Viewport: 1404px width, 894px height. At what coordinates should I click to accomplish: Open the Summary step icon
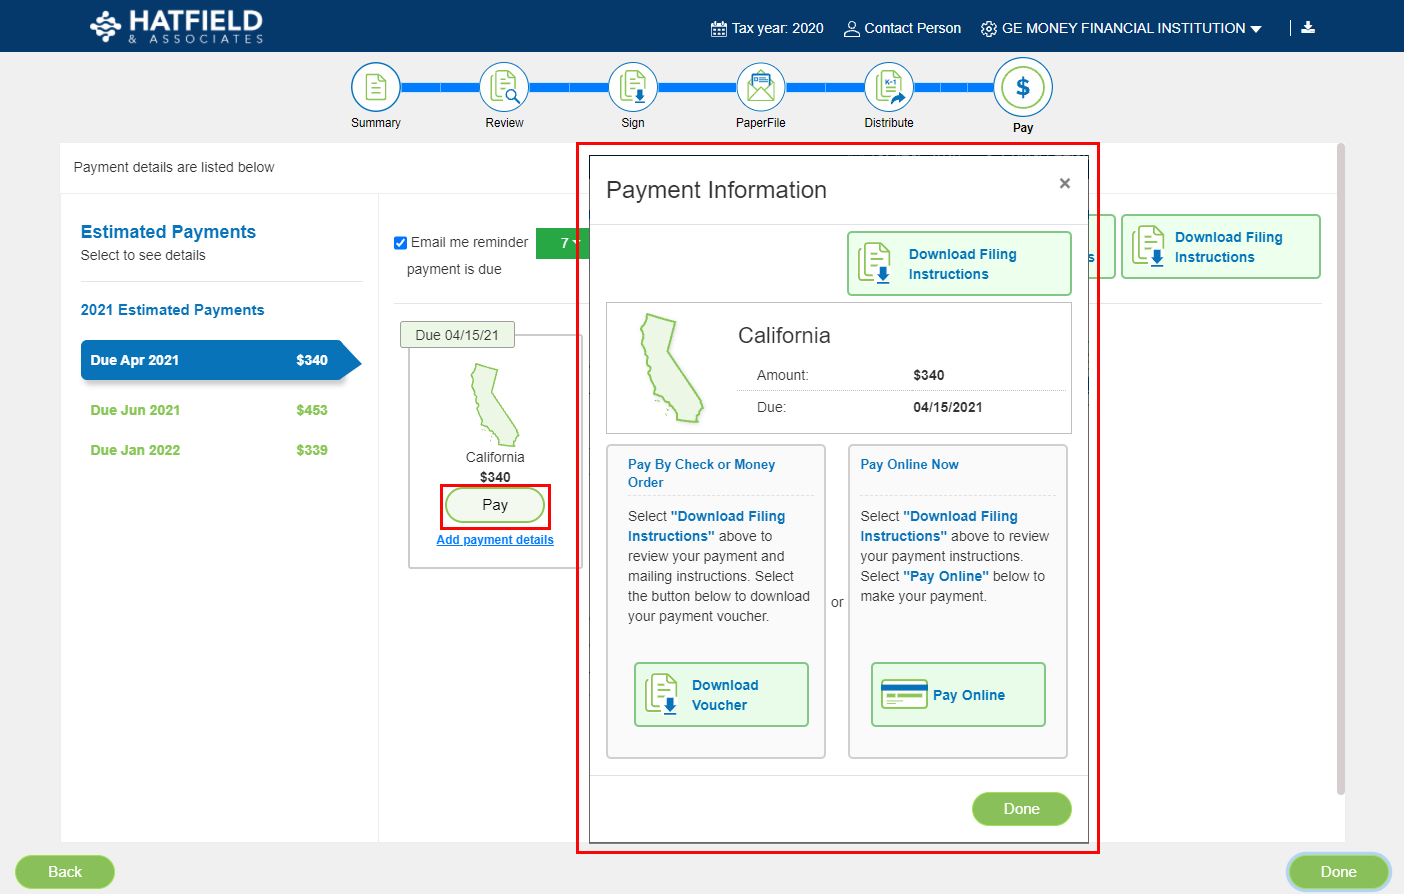click(376, 88)
